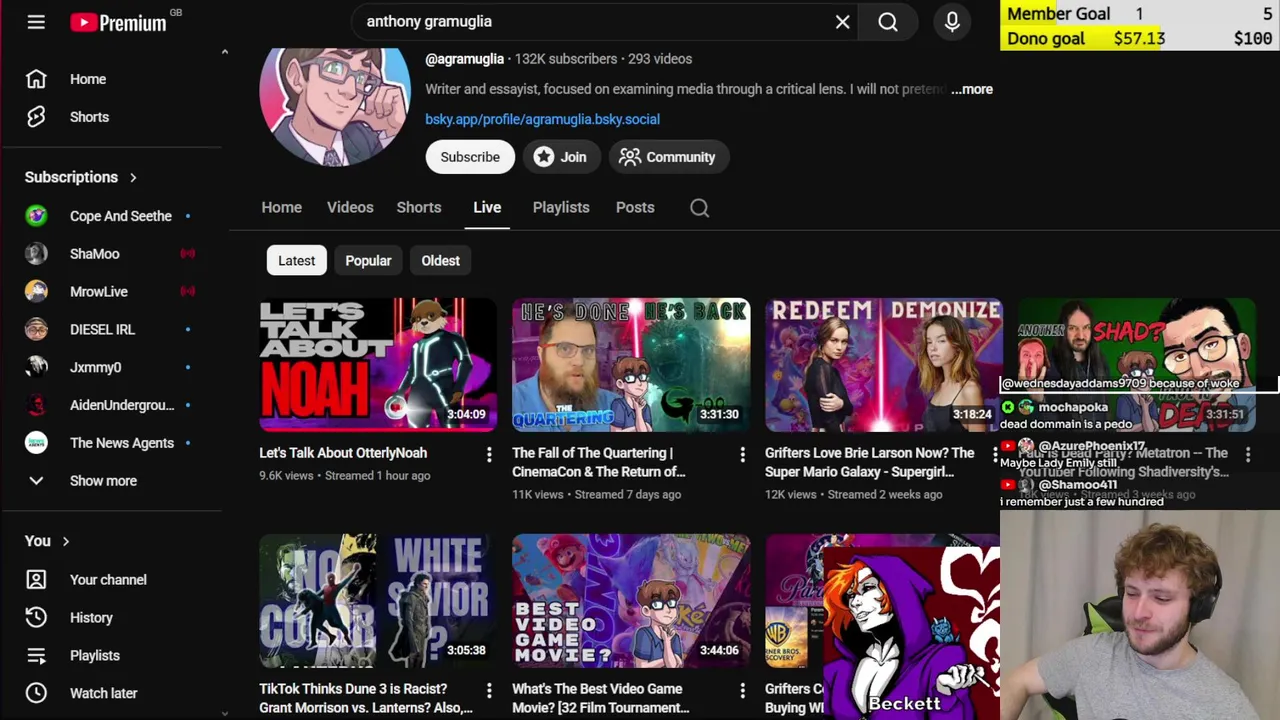The image size is (1280, 720).
Task: Switch to the channel Home tab
Action: click(282, 207)
